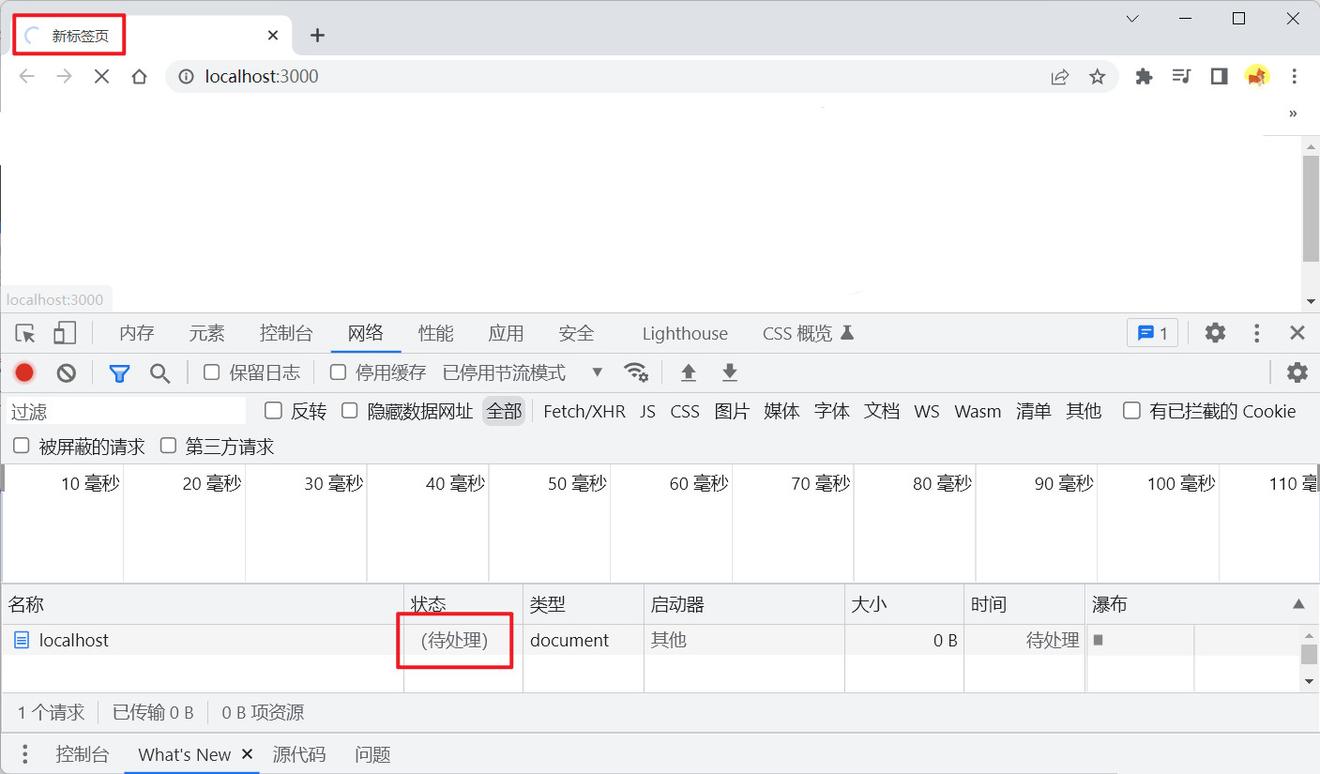1320x774 pixels.
Task: Clear the network log with clear icon
Action: 66,373
